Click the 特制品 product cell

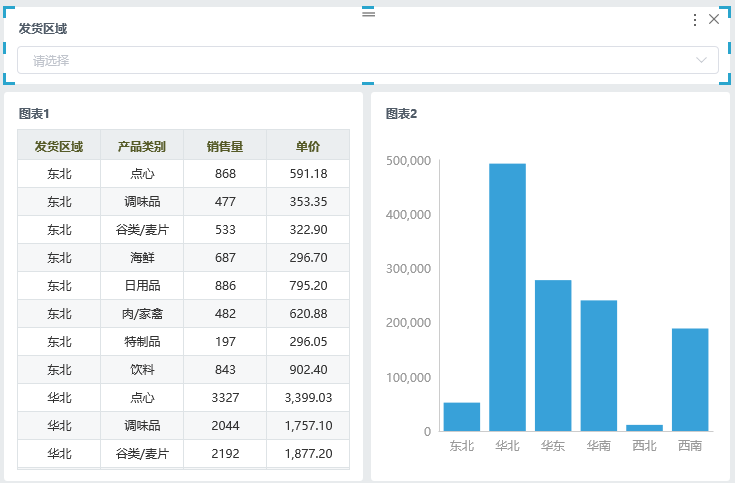coord(142,342)
